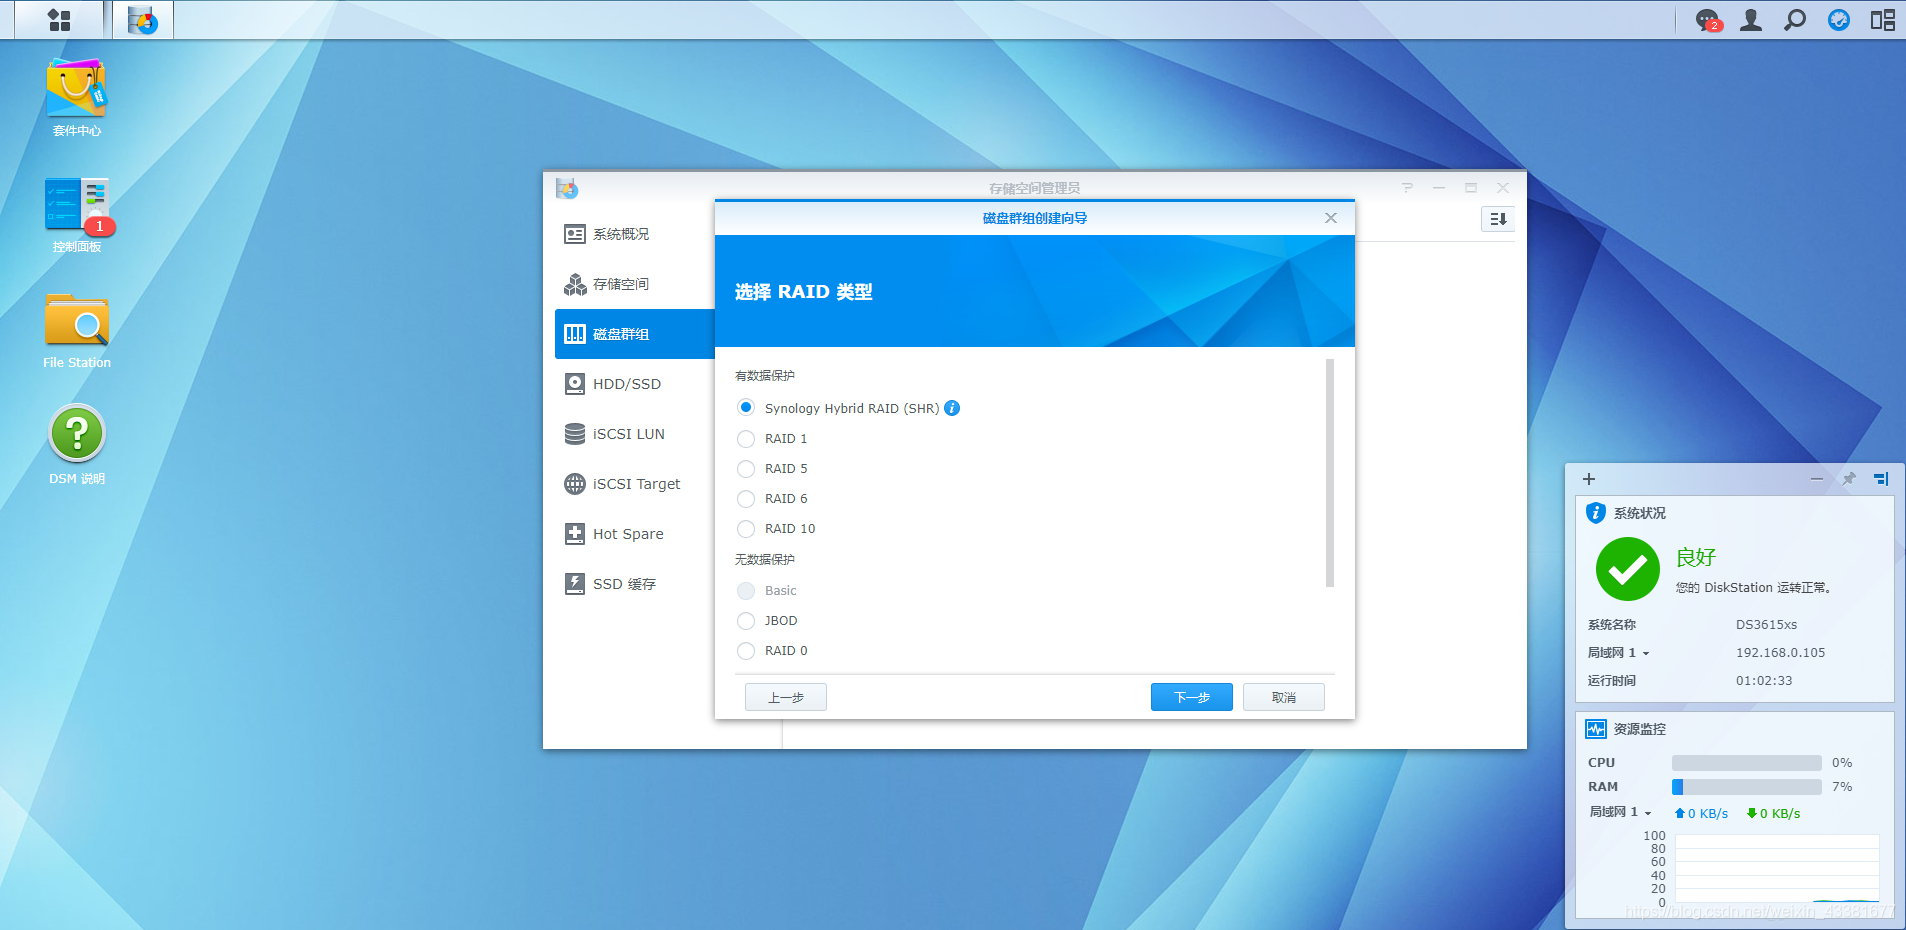Open the pilot view layout icon
The height and width of the screenshot is (930, 1906).
click(1883, 20)
